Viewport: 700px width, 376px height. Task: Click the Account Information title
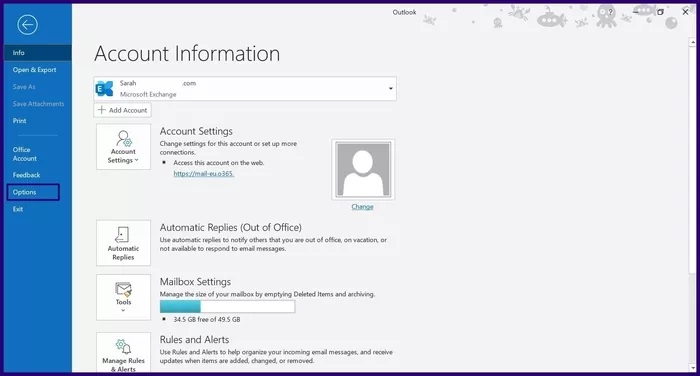tap(187, 54)
